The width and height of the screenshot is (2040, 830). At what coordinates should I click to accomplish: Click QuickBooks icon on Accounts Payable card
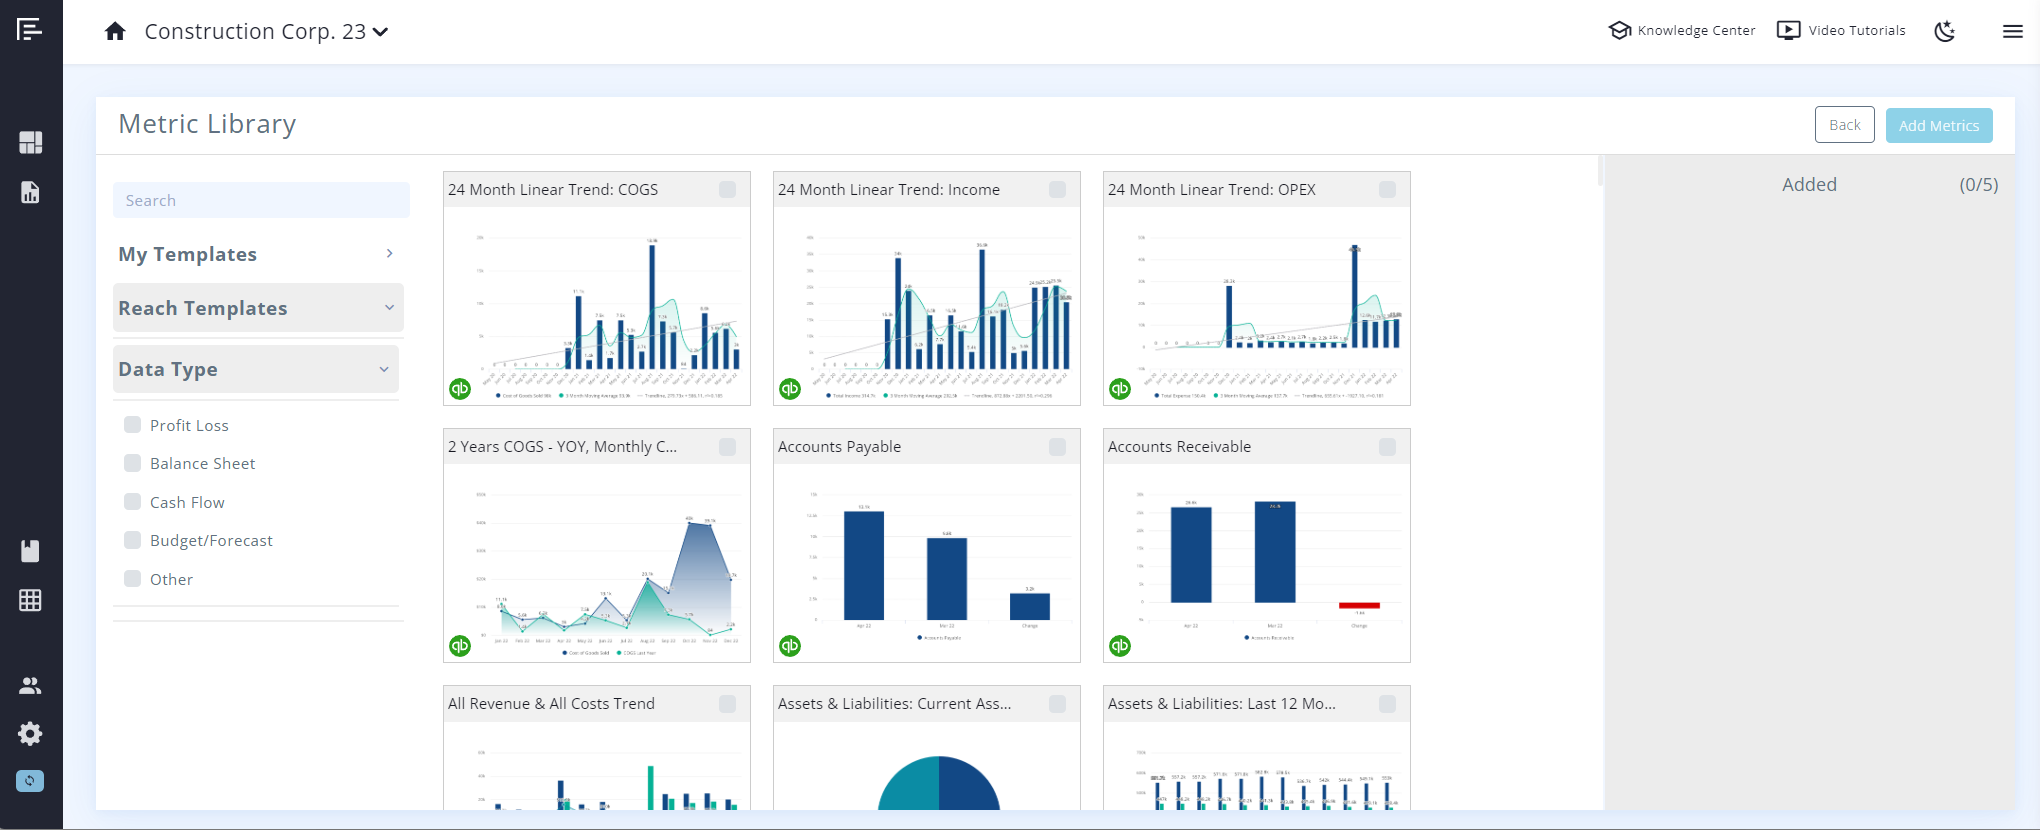click(x=790, y=645)
